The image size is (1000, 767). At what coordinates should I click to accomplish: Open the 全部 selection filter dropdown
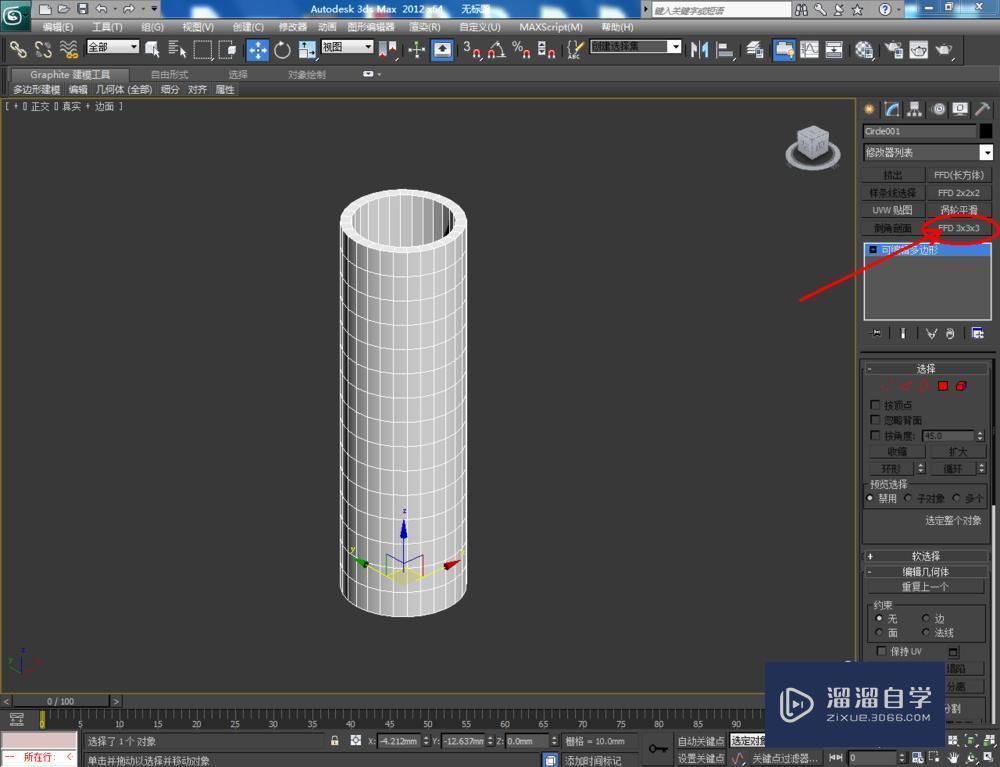[113, 47]
